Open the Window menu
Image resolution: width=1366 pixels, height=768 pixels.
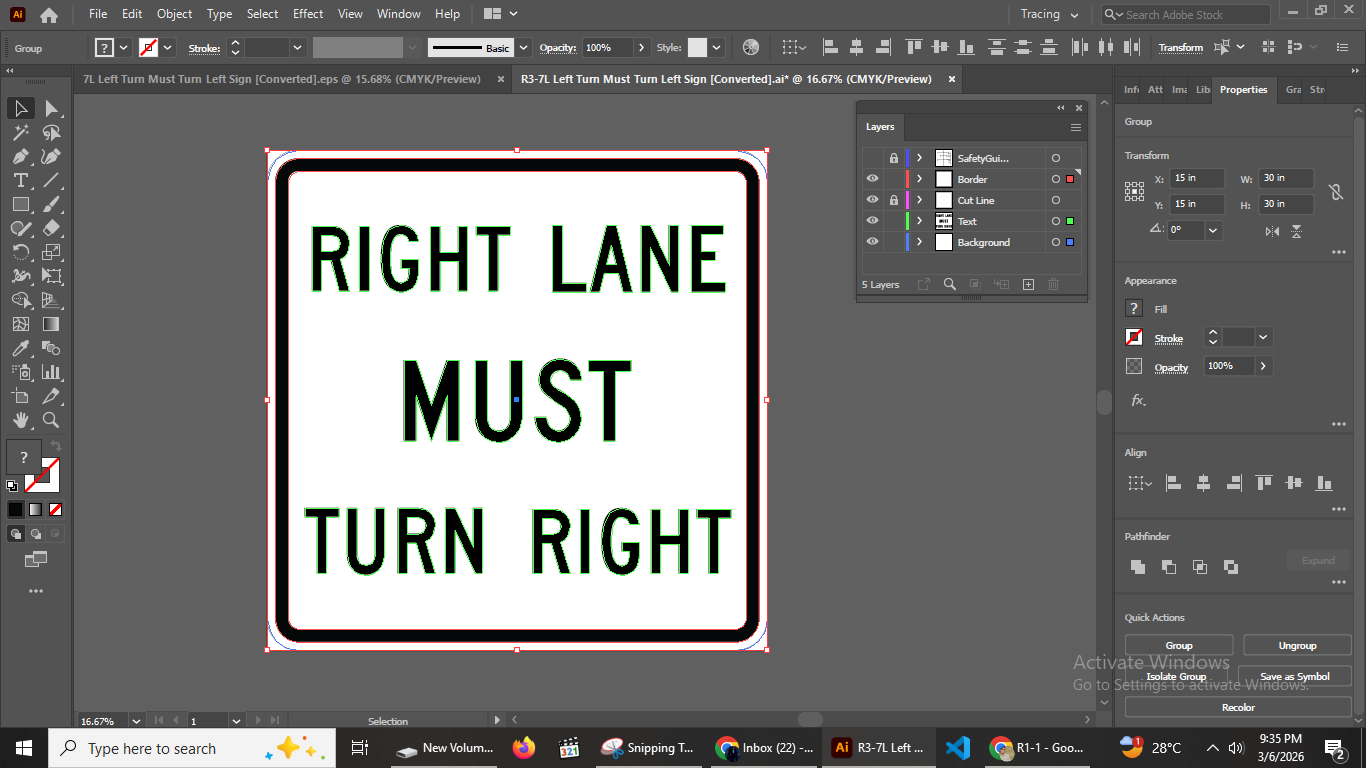pos(399,14)
